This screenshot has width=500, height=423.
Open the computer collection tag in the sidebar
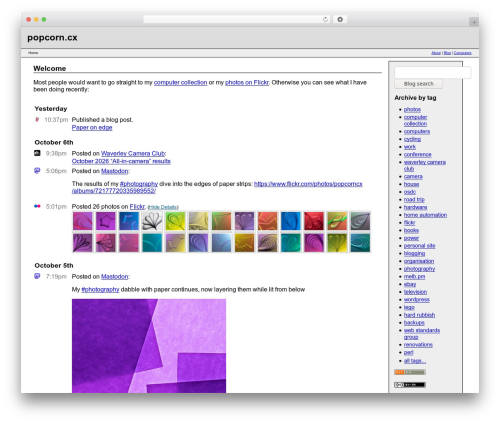click(415, 120)
